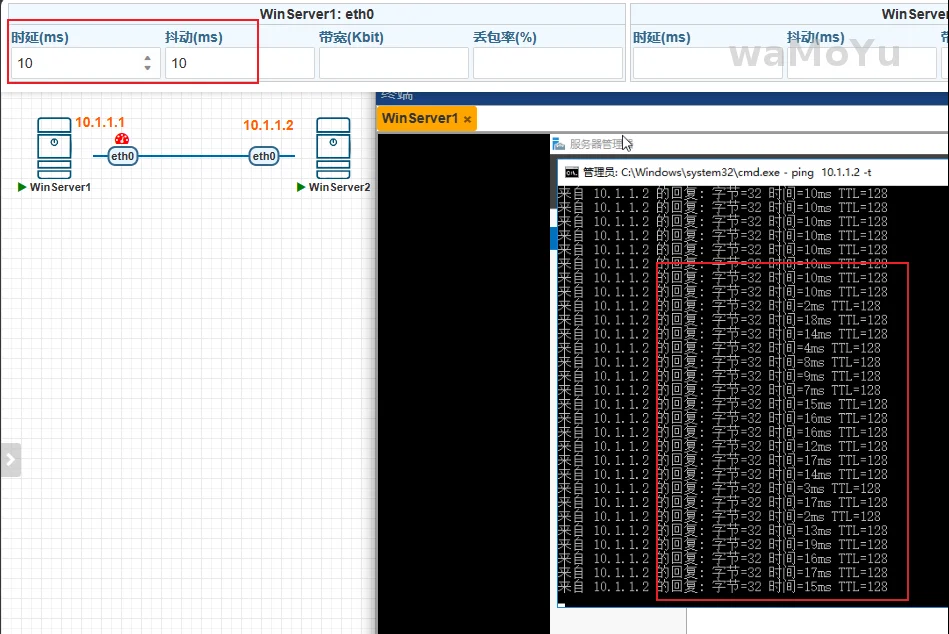Select the WinServer1 server node icon
The image size is (949, 634).
coord(54,148)
